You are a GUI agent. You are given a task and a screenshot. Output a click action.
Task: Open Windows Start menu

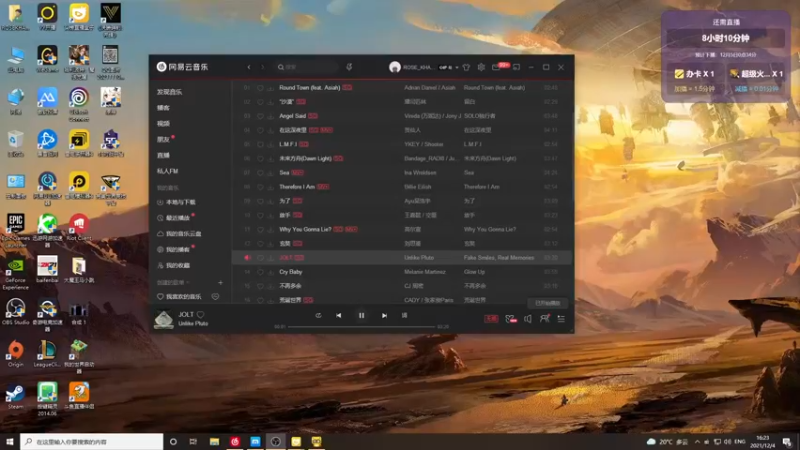(x=9, y=441)
